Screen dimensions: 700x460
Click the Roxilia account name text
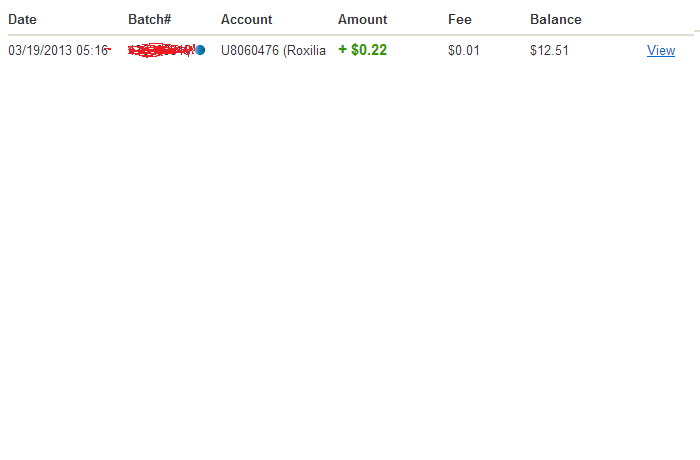[306, 50]
